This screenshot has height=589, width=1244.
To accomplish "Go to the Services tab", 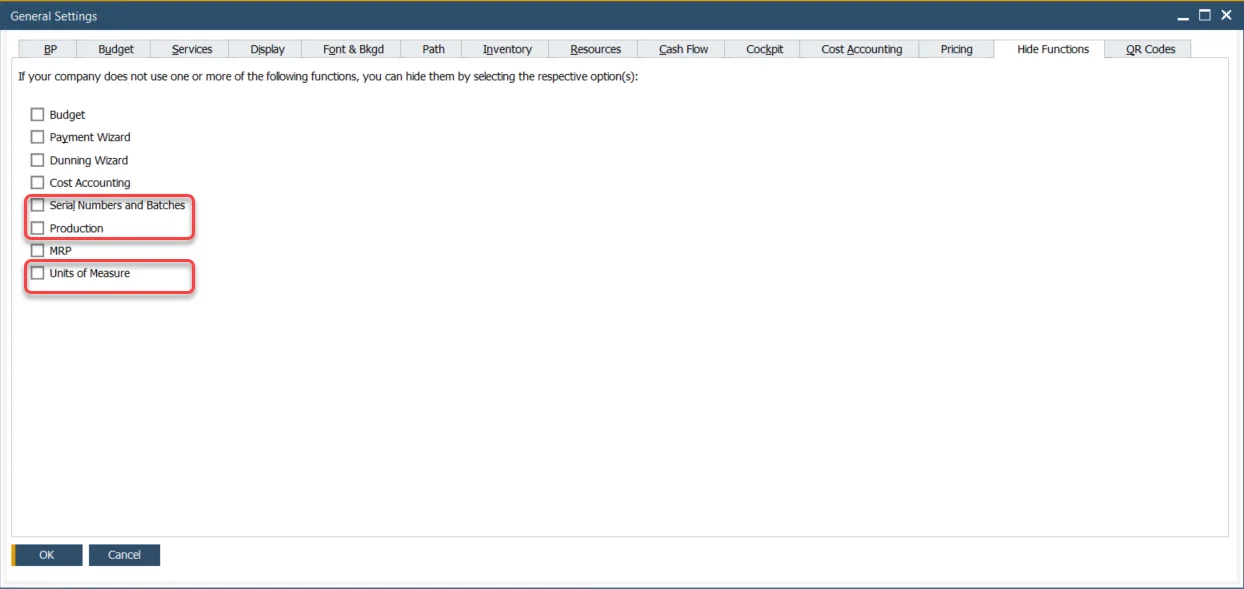I will pos(190,48).
